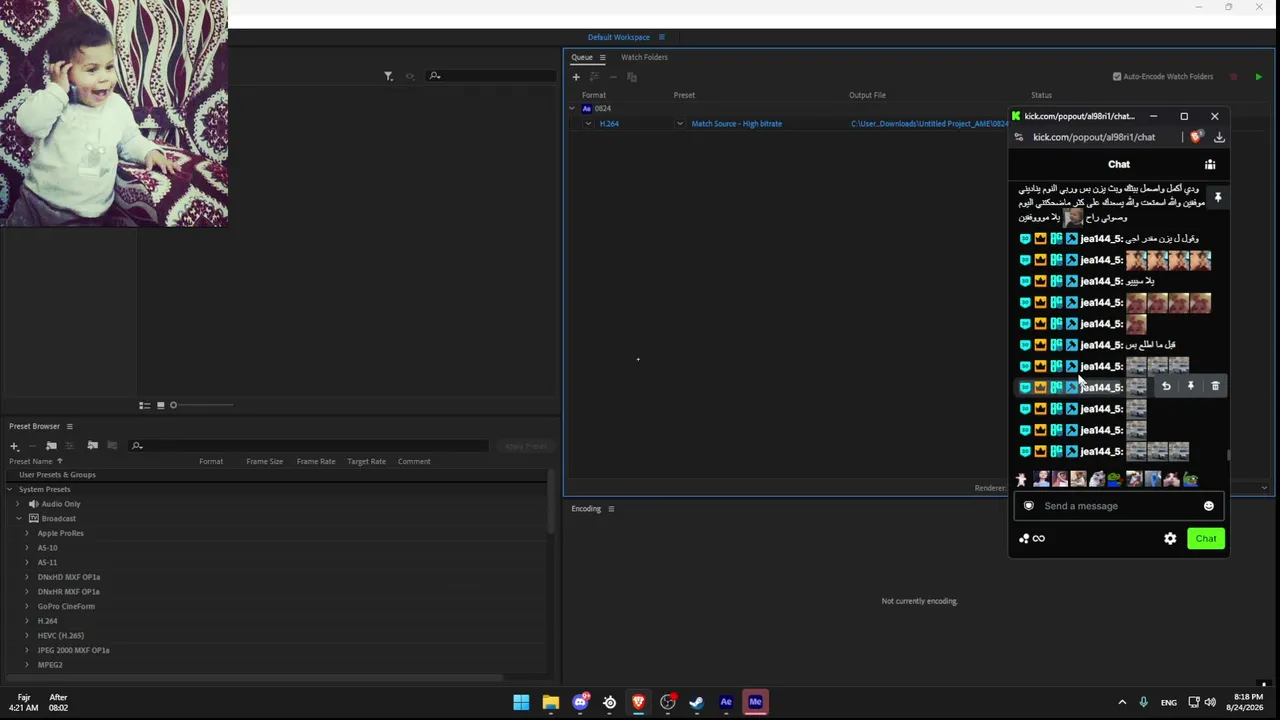Click the Send a message input field
Image resolution: width=1280 pixels, height=720 pixels.
(x=1117, y=506)
